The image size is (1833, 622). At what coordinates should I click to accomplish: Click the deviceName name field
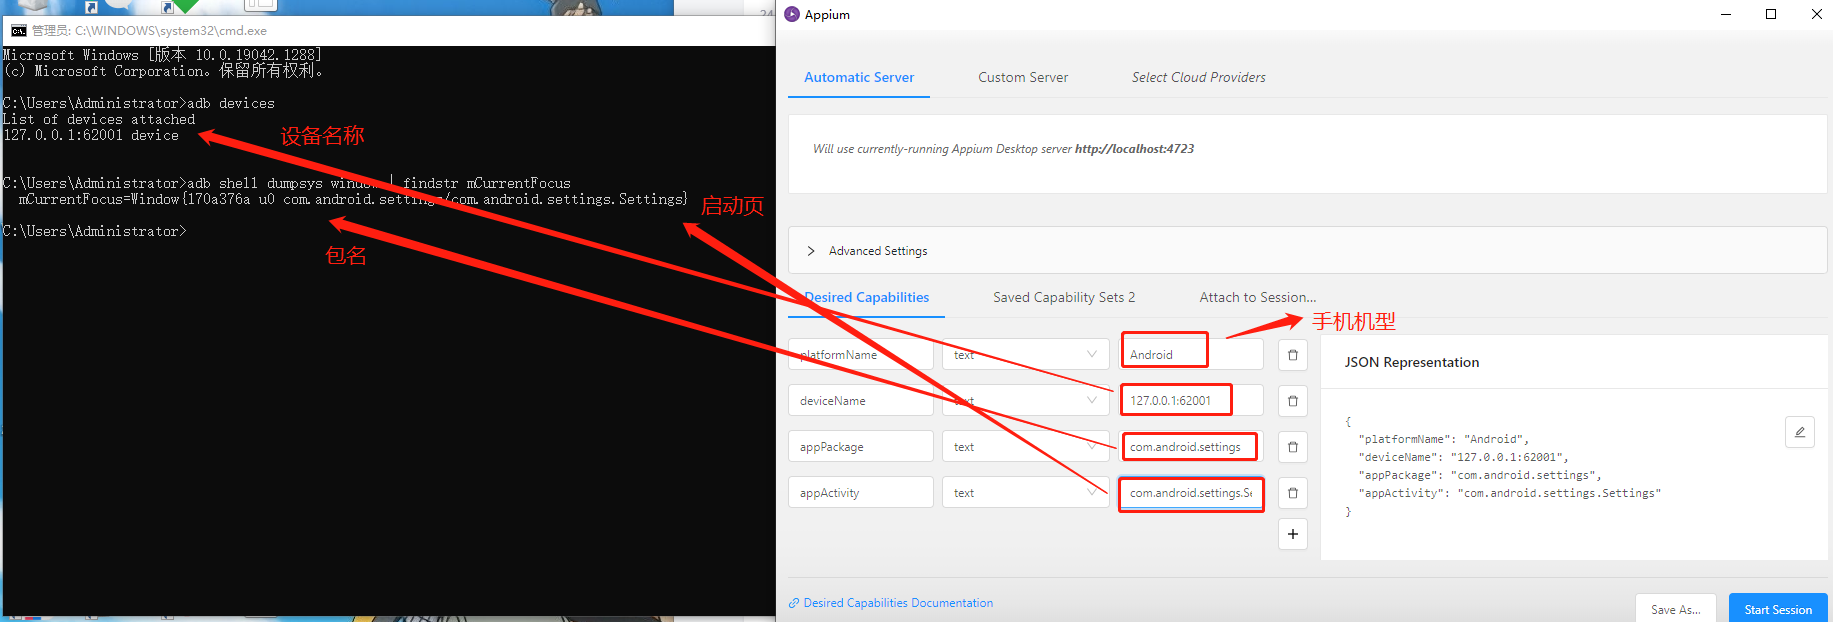tap(861, 401)
